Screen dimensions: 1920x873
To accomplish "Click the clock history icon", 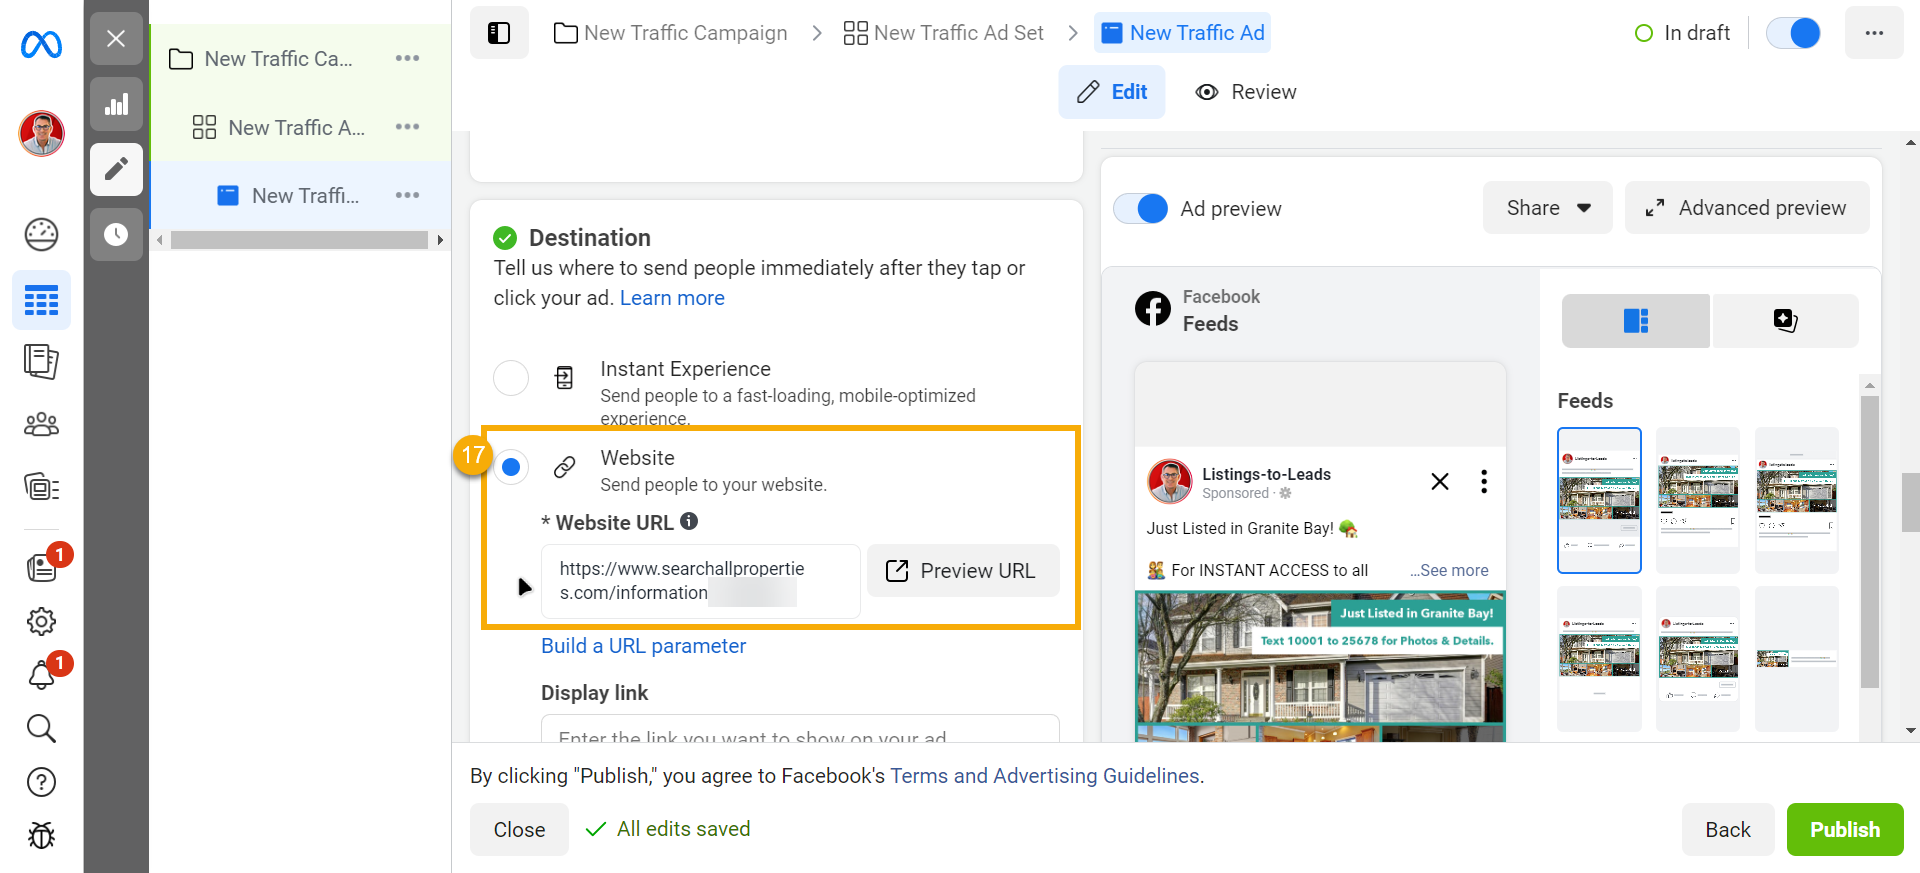I will (x=116, y=235).
